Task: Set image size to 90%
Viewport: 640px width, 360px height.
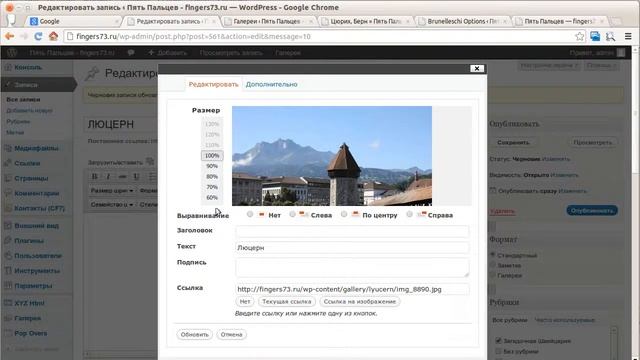Action: pyautogui.click(x=212, y=166)
